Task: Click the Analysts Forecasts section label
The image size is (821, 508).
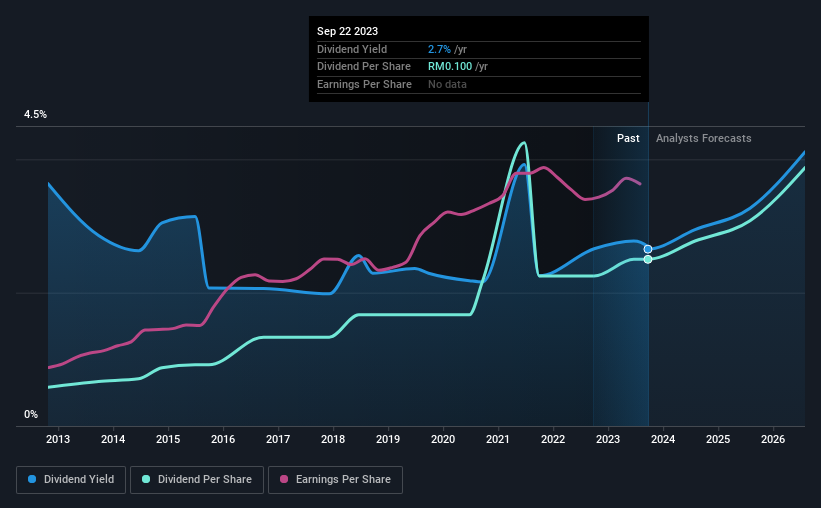Action: 703,138
